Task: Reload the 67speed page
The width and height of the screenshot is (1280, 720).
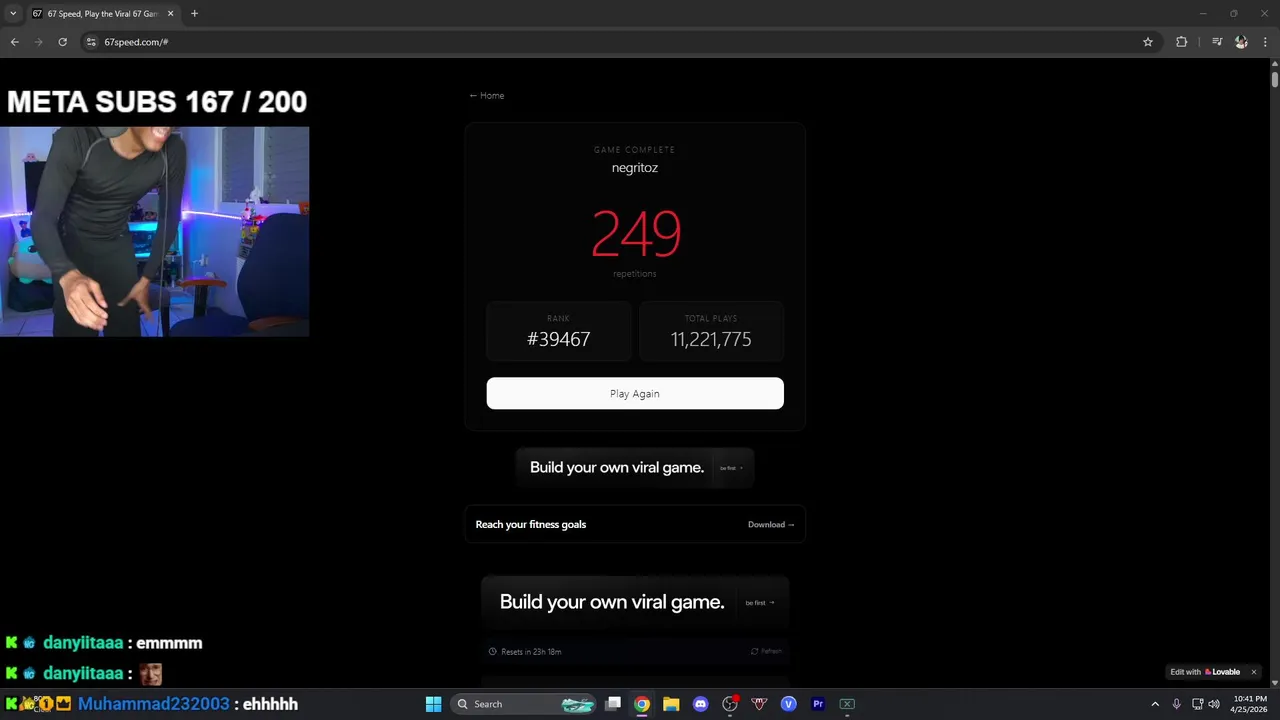Action: [x=62, y=42]
